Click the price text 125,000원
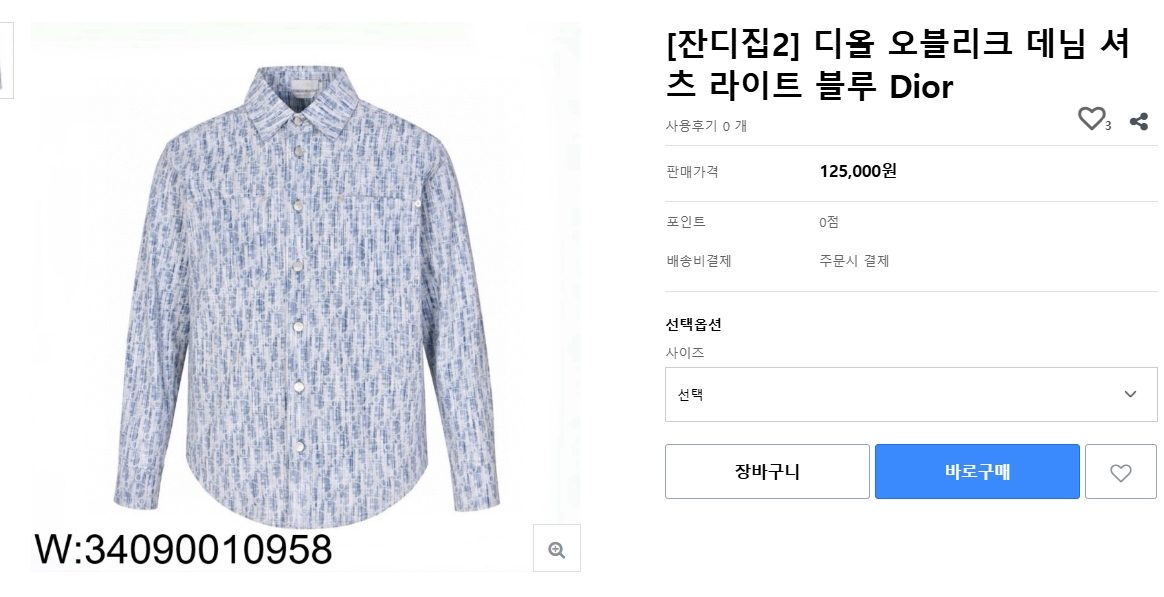1164x597 pixels. pyautogui.click(x=857, y=171)
